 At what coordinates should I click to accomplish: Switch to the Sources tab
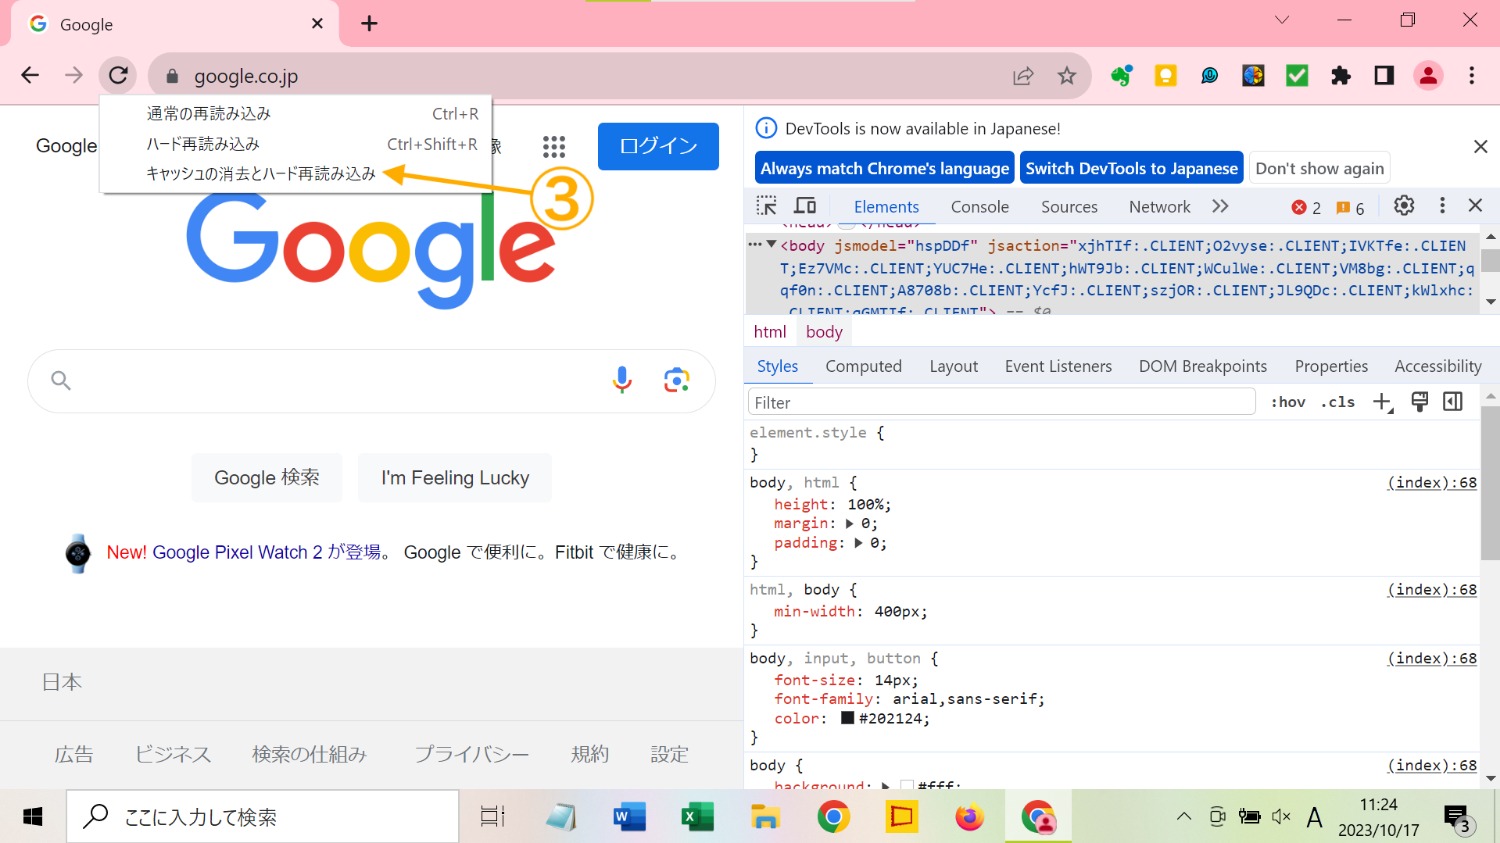(1069, 207)
